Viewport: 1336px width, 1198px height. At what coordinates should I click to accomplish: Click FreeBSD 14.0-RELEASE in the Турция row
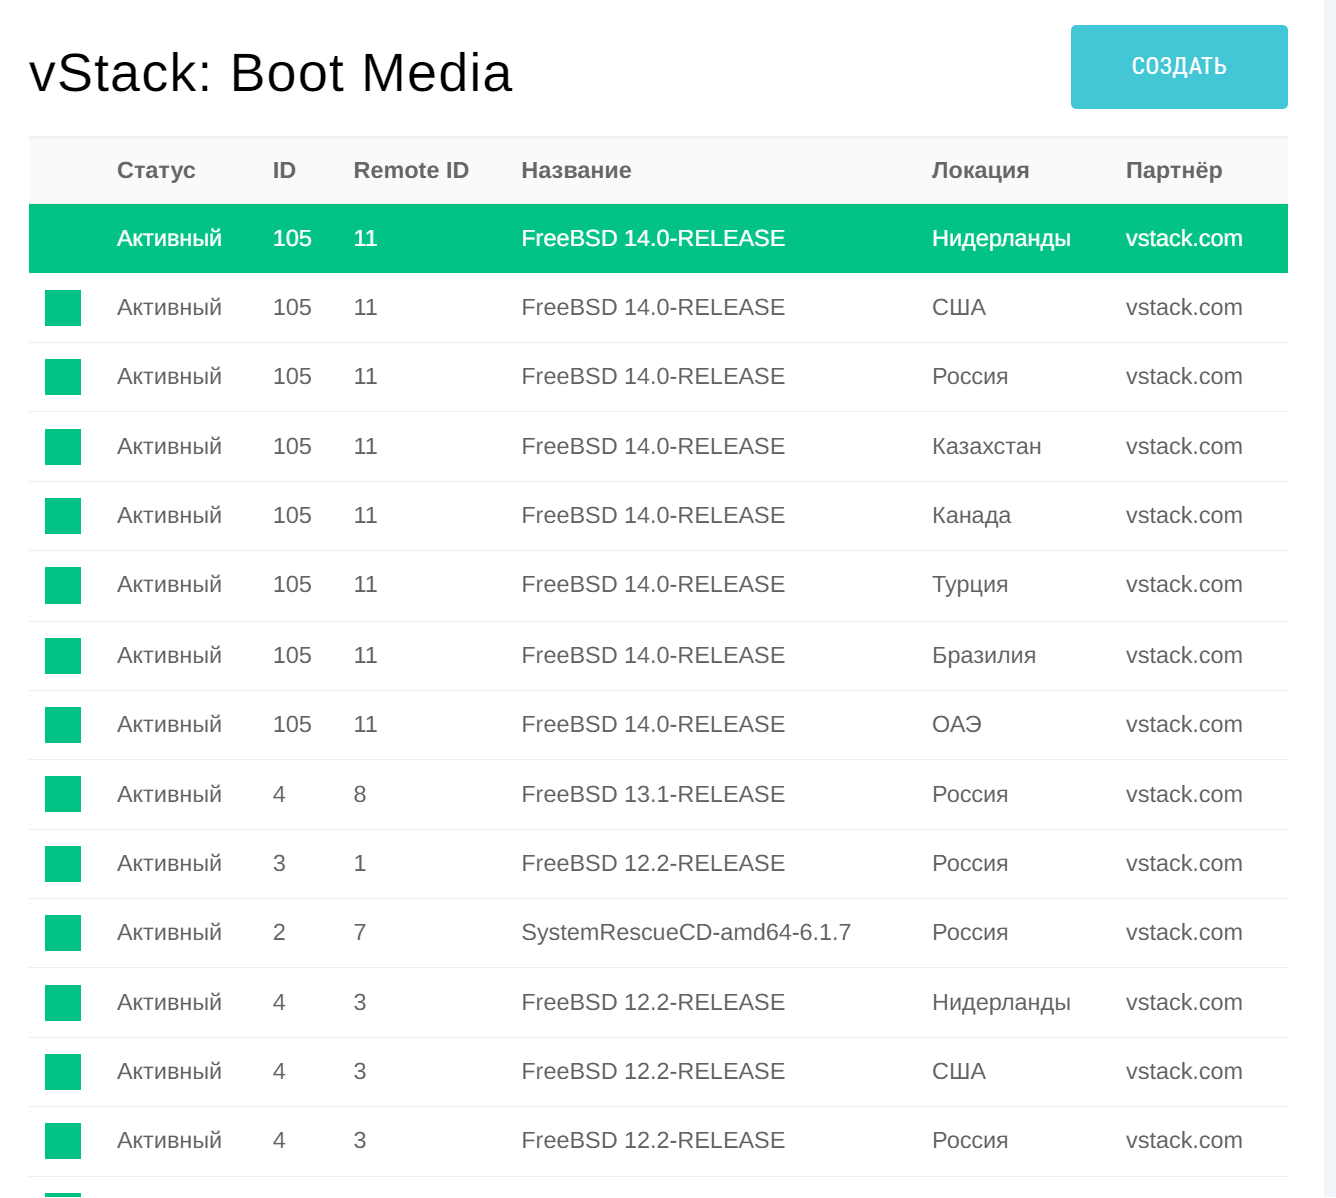(x=653, y=584)
